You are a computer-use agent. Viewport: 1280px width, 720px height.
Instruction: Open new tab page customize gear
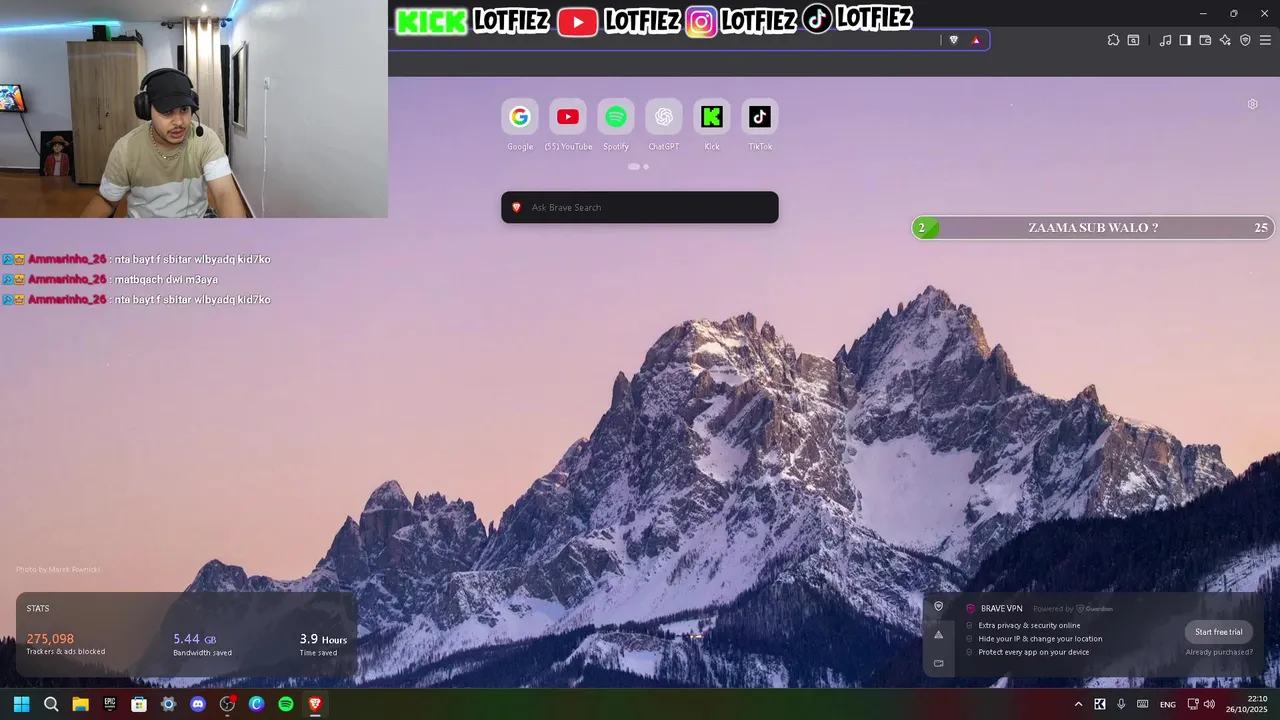point(1252,104)
